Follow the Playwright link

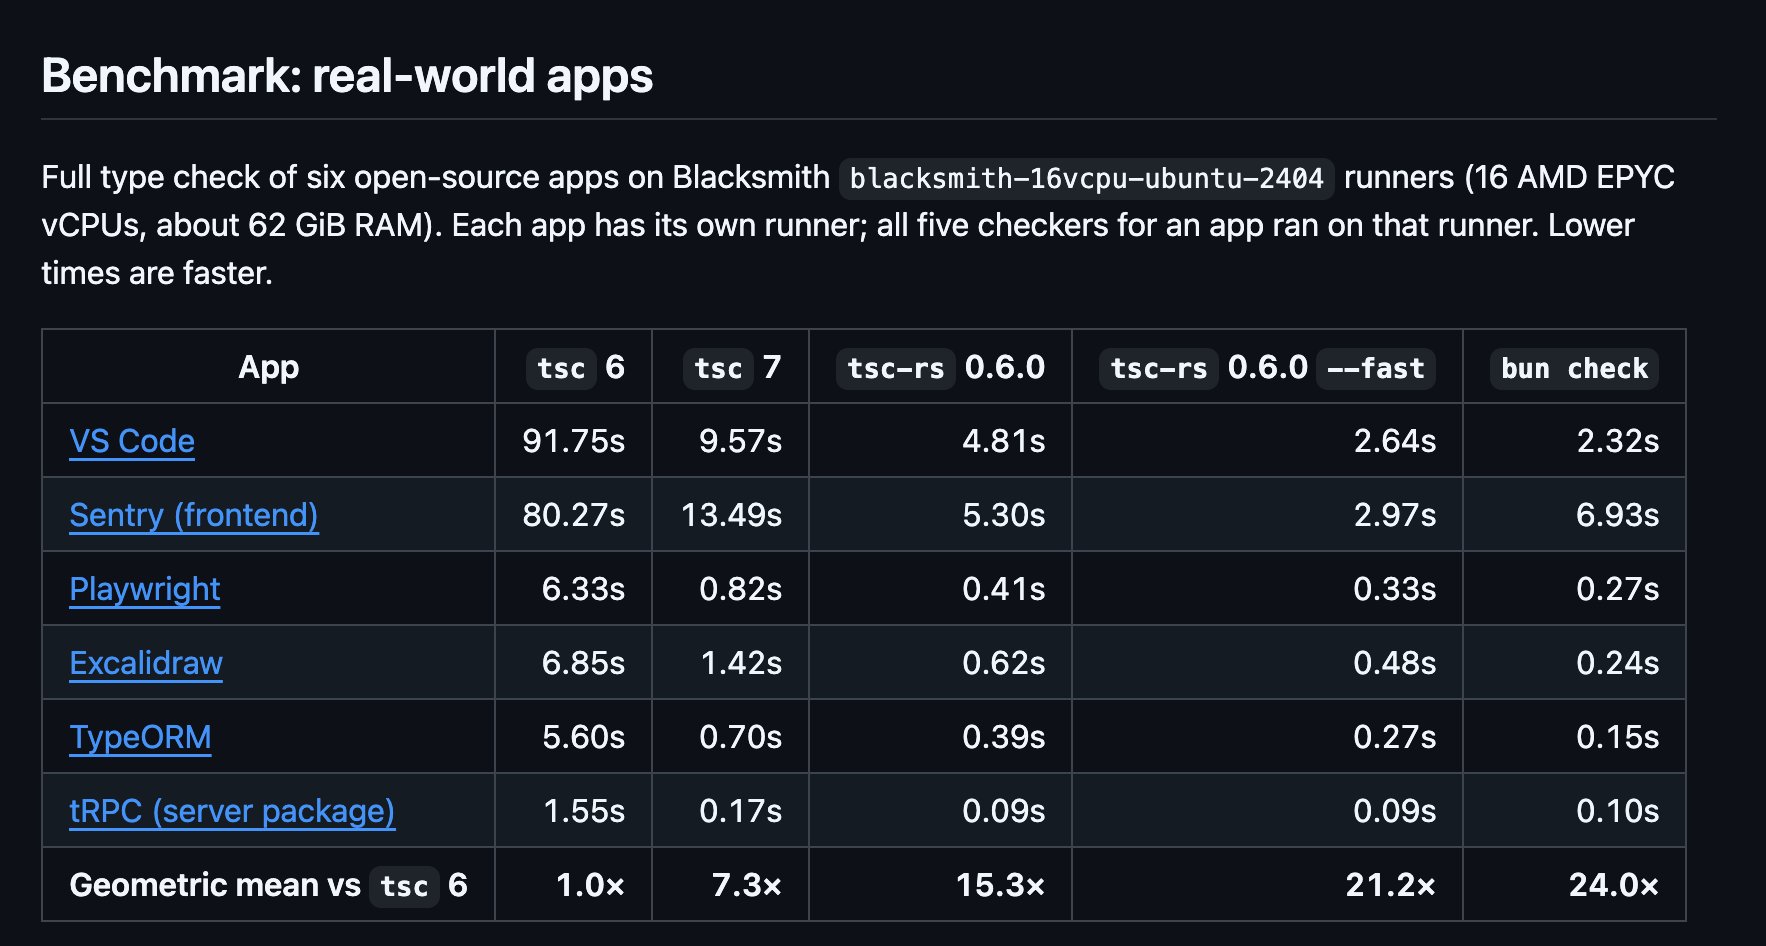point(145,589)
